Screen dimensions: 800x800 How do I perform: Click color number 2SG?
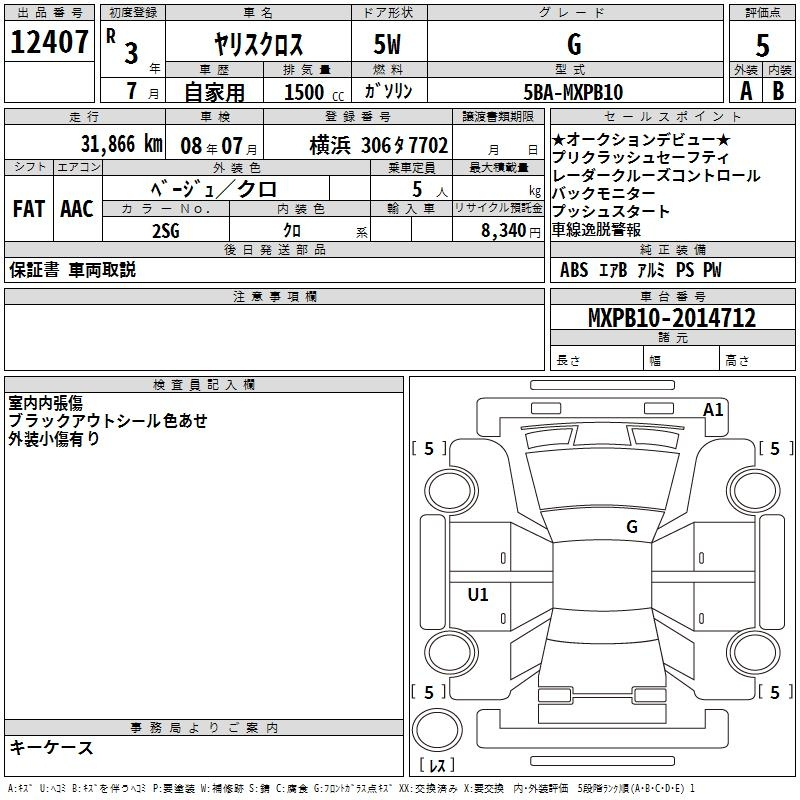166,231
